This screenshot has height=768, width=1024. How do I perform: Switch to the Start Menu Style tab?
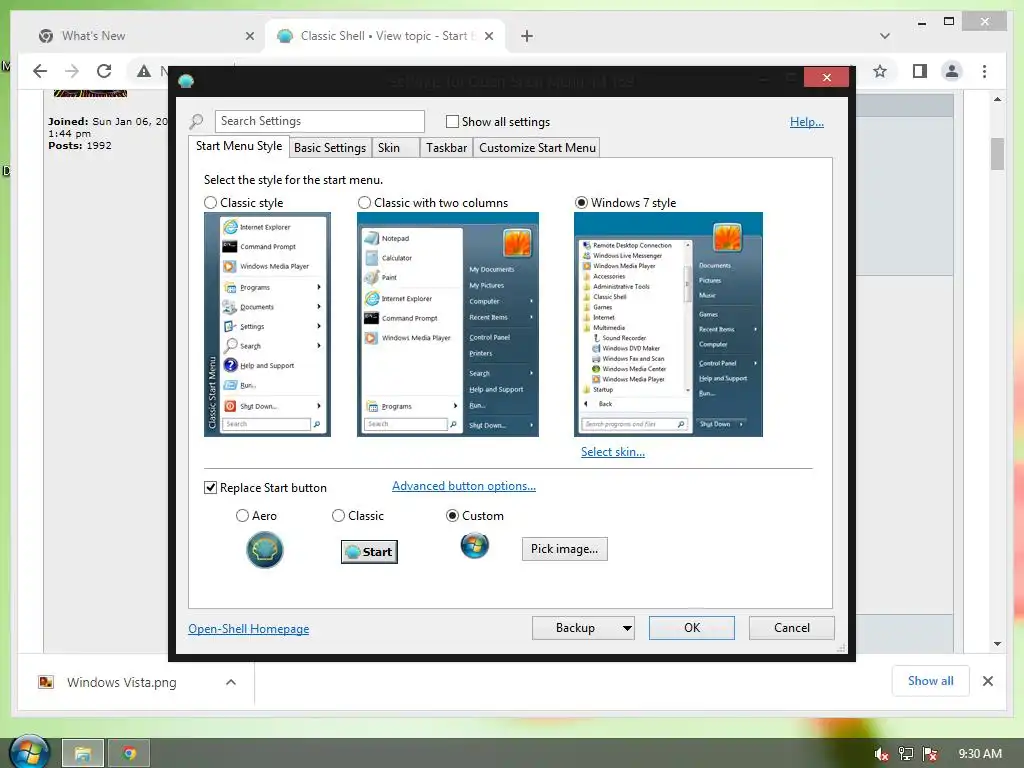coord(239,146)
